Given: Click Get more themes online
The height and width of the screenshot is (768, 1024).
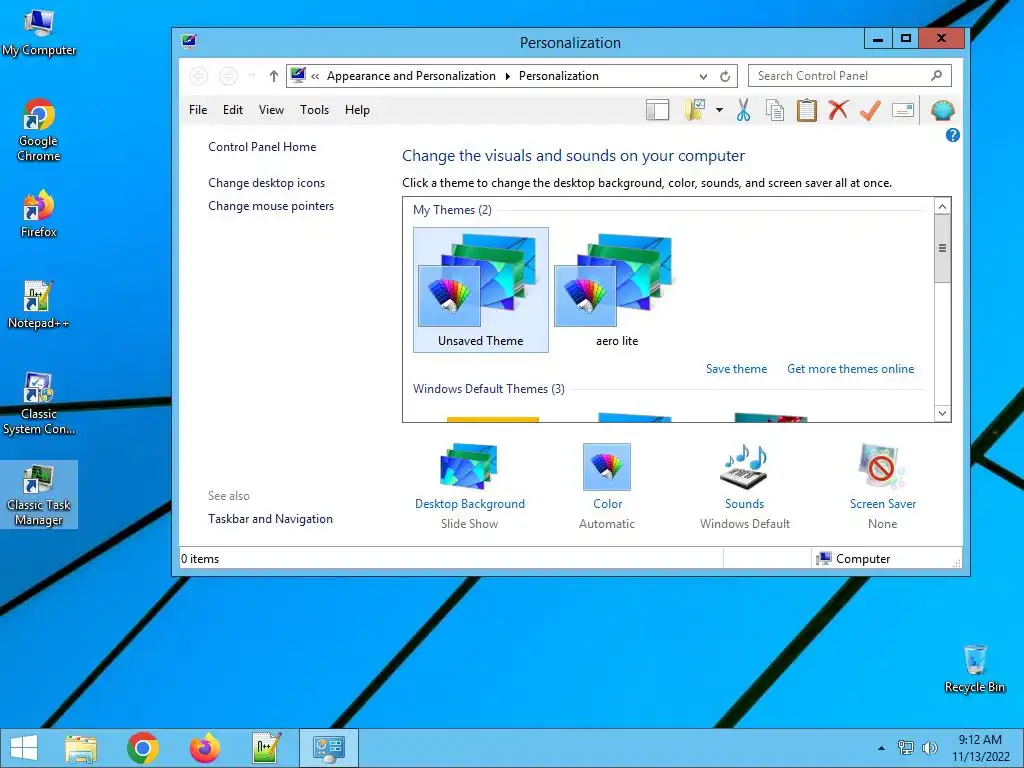Looking at the screenshot, I should [x=850, y=369].
